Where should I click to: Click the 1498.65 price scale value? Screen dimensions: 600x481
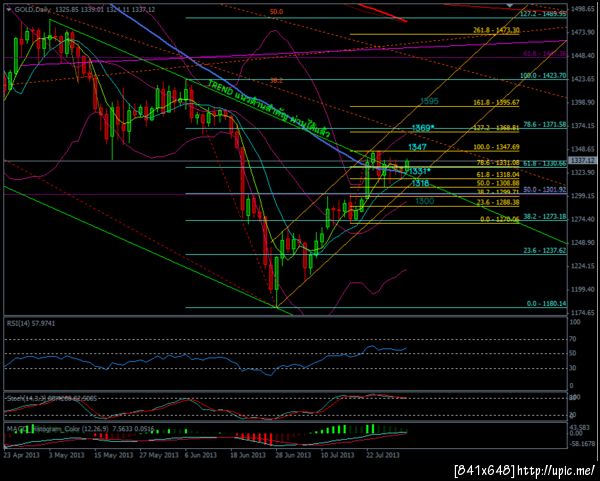coord(583,9)
